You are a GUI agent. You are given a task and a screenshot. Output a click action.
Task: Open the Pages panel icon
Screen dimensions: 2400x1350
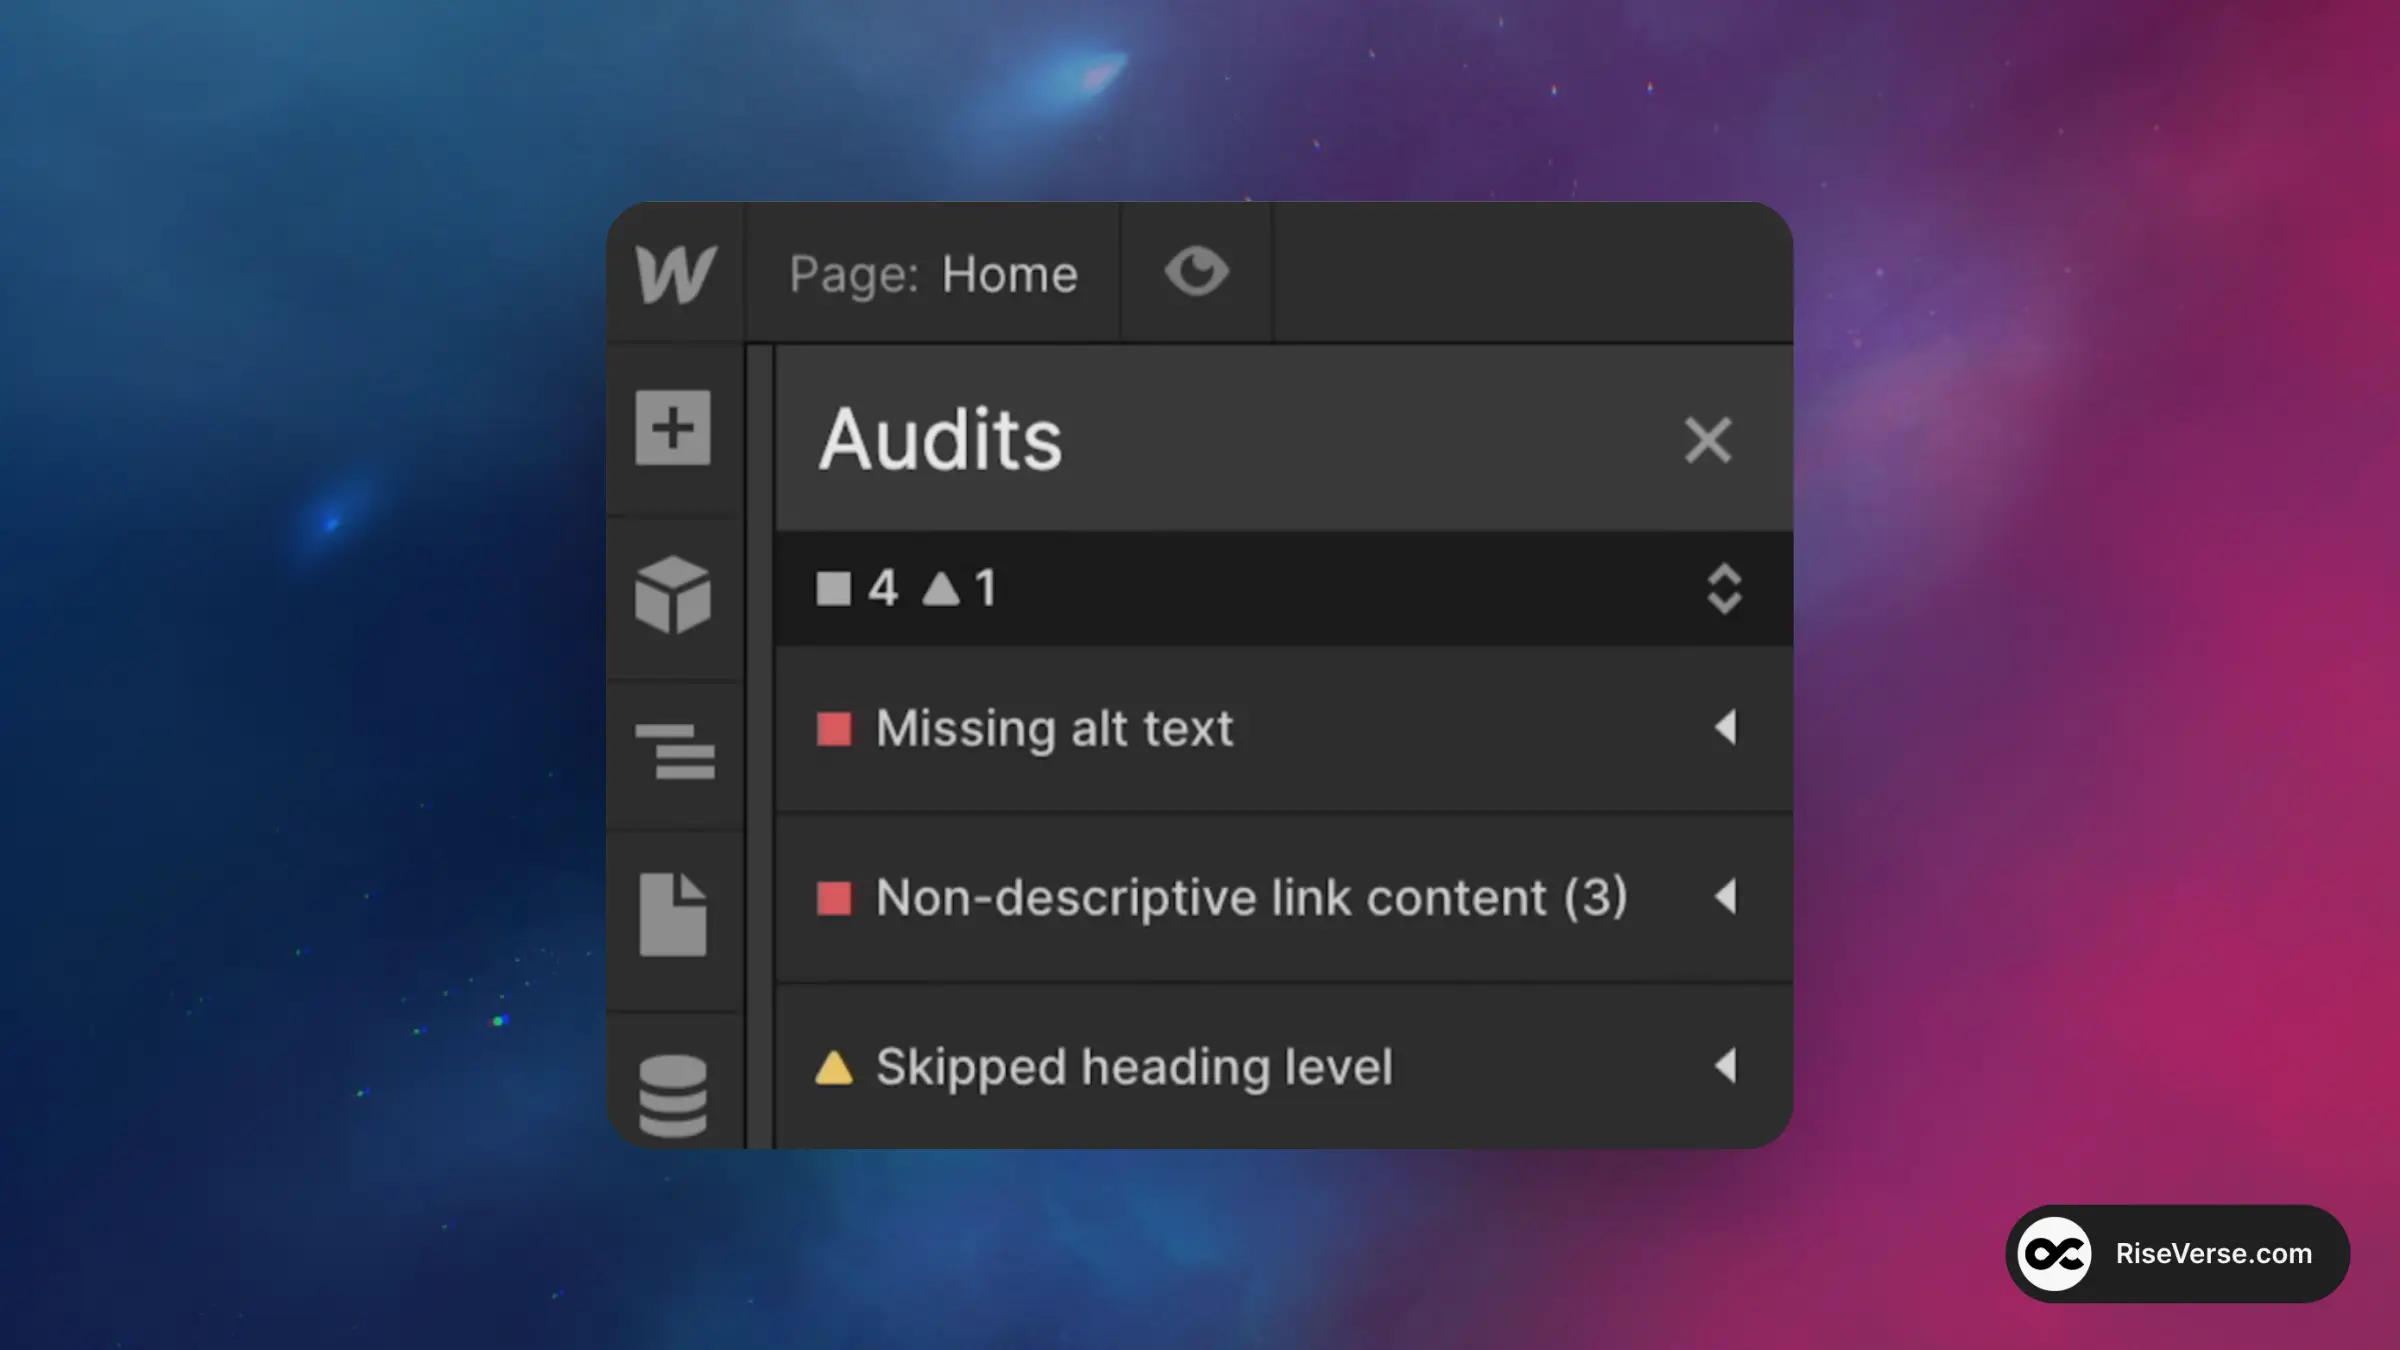tap(673, 914)
